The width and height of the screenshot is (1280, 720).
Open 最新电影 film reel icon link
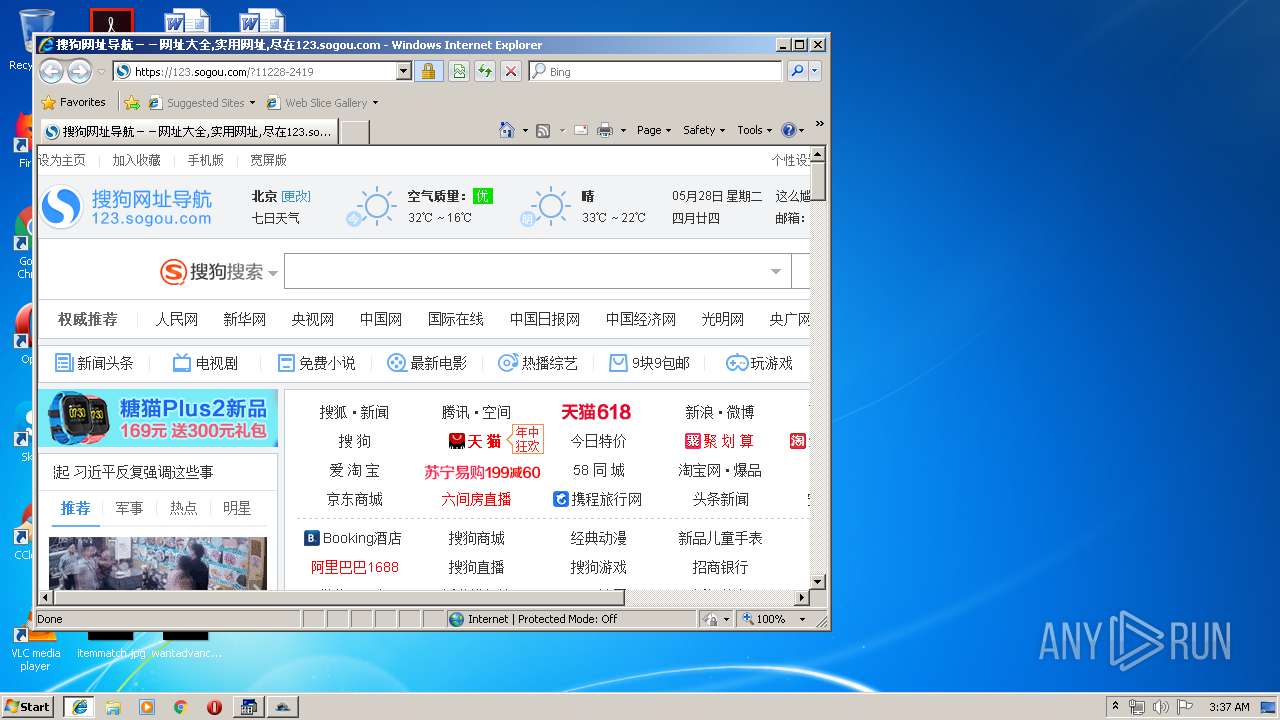point(427,363)
